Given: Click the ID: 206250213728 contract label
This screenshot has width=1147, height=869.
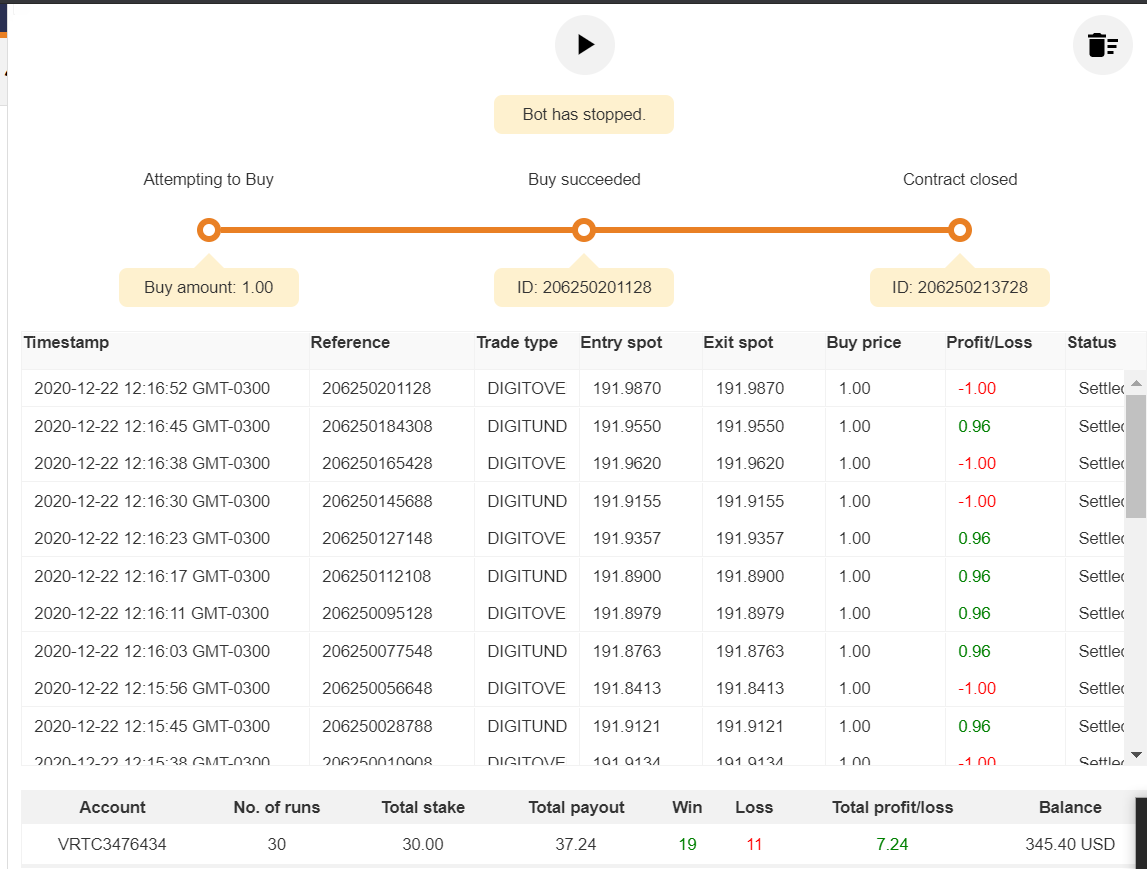Looking at the screenshot, I should tap(960, 287).
